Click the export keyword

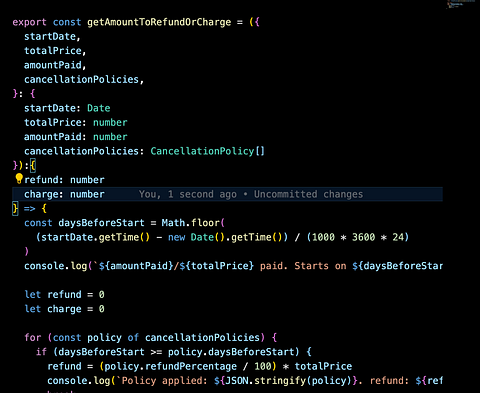tap(29, 22)
